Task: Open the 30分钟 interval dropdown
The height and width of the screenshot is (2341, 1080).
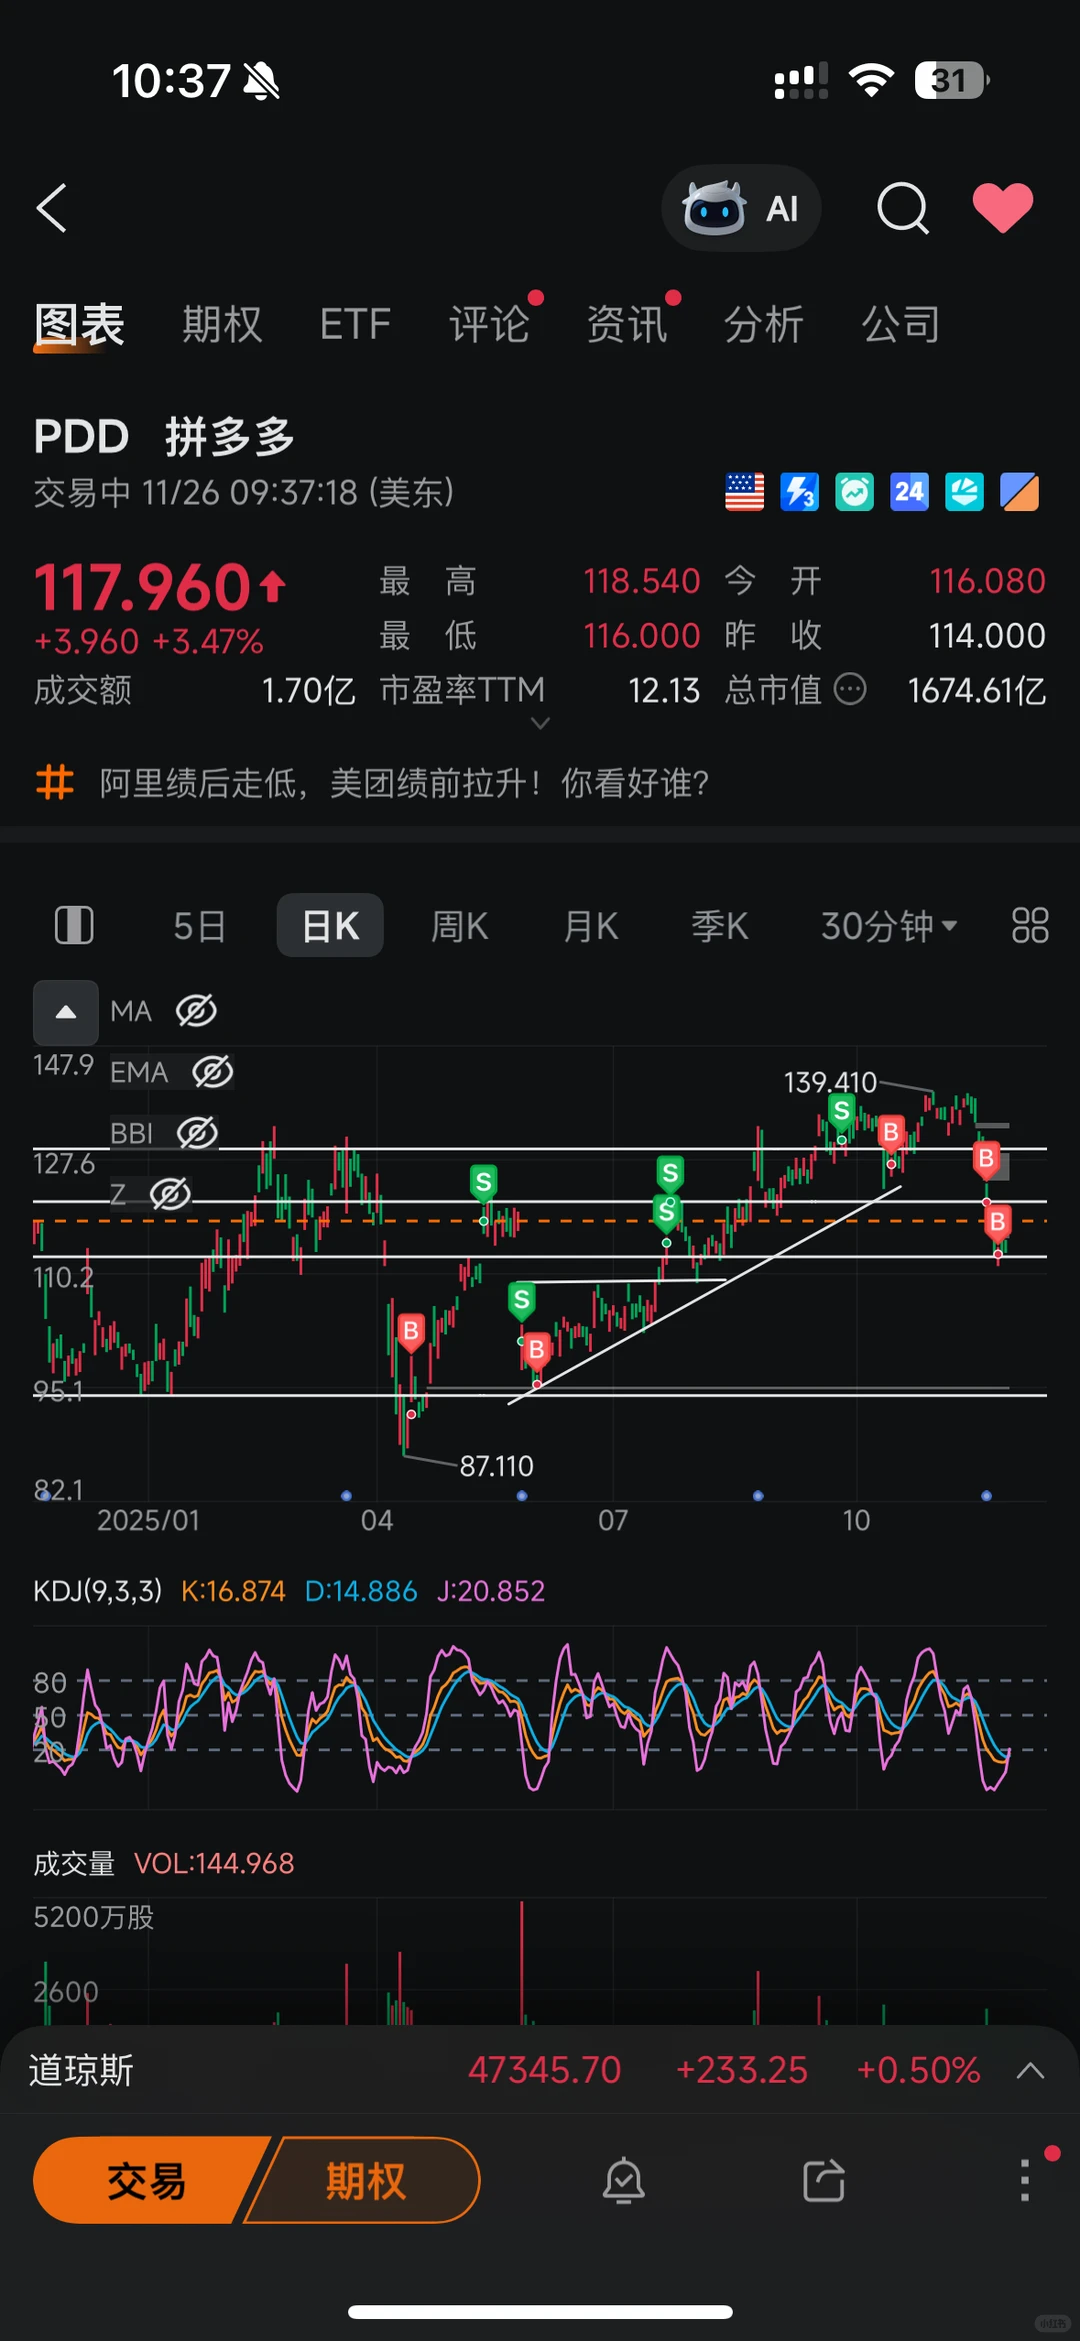Action: coord(889,926)
